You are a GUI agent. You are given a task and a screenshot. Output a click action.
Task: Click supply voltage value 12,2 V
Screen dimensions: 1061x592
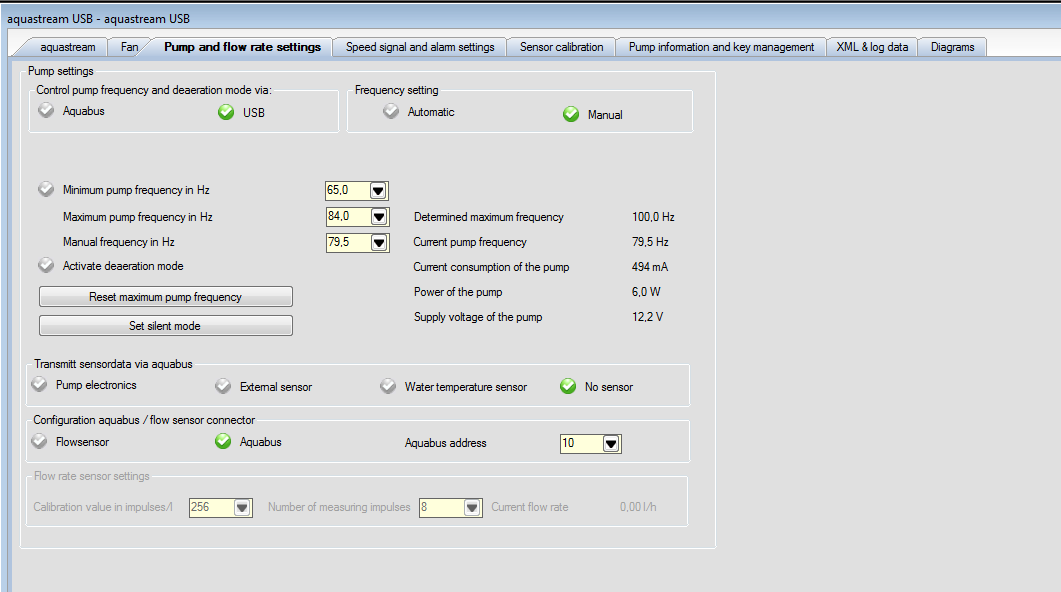648,317
